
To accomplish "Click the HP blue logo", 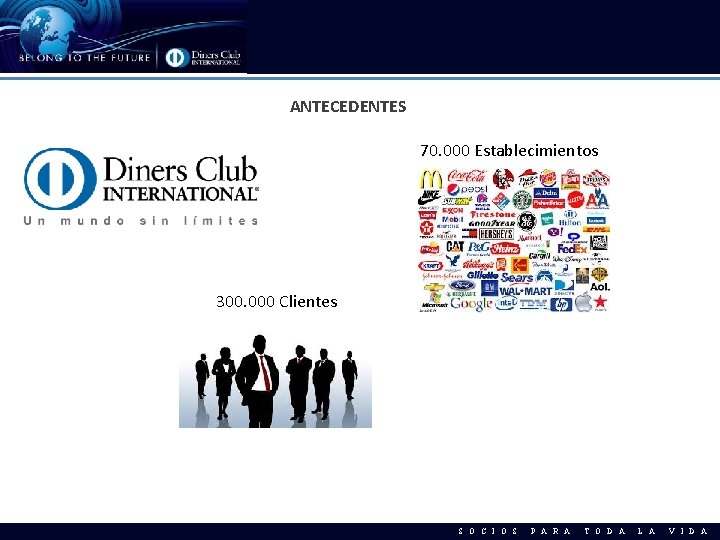I will pyautogui.click(x=561, y=304).
